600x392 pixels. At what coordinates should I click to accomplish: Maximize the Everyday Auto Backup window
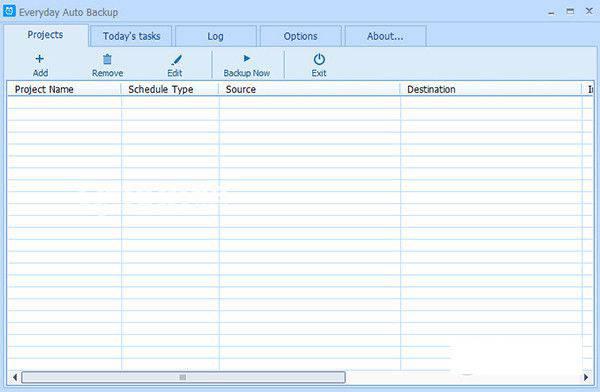570,11
